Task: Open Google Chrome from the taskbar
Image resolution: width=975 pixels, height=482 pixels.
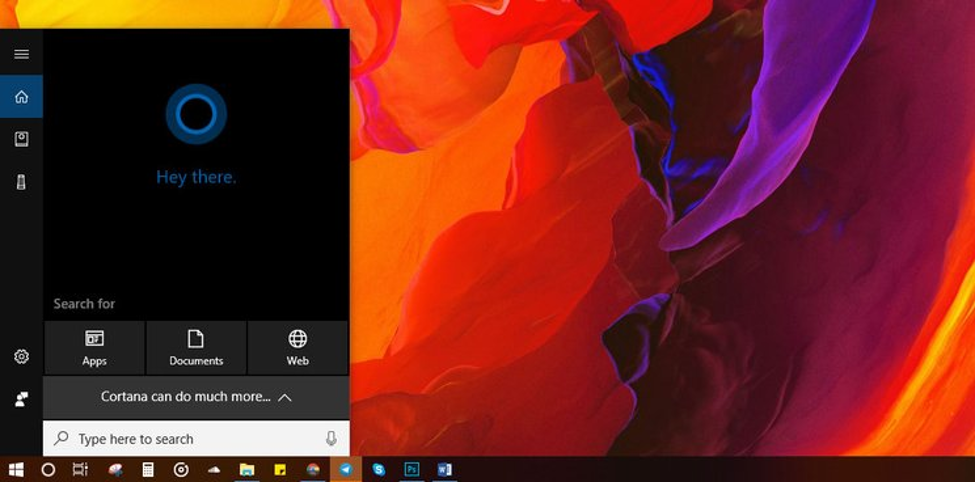Action: (313, 470)
